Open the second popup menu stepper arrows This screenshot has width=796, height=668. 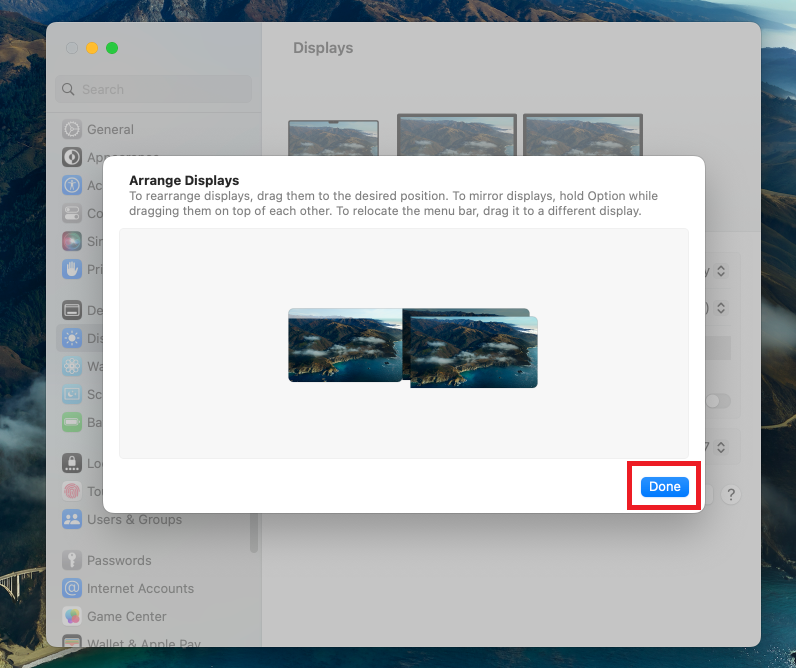coord(720,308)
